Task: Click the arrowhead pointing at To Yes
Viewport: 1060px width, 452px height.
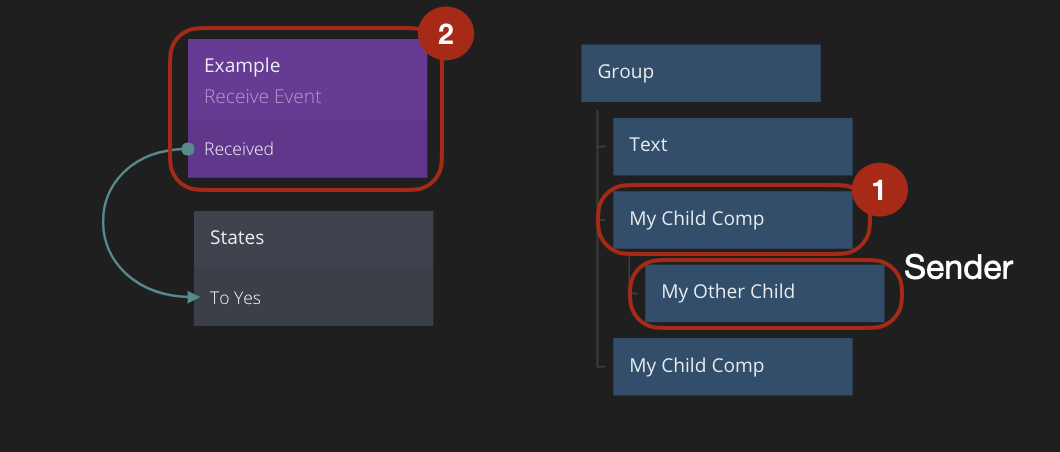Action: pos(194,297)
